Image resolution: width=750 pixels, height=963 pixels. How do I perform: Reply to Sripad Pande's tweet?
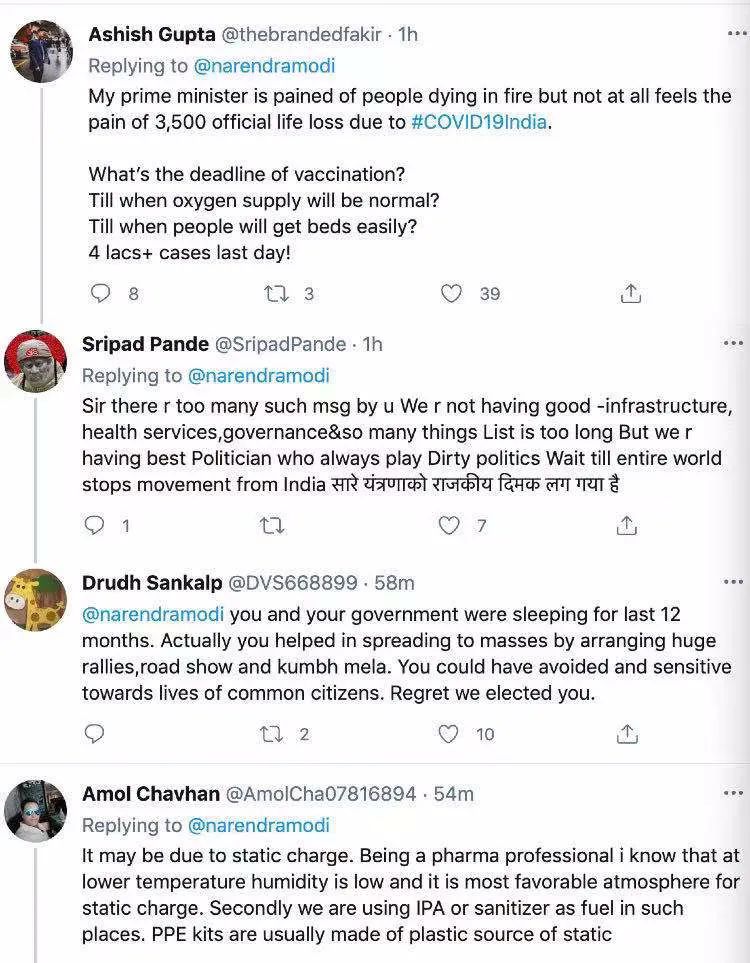(94, 525)
